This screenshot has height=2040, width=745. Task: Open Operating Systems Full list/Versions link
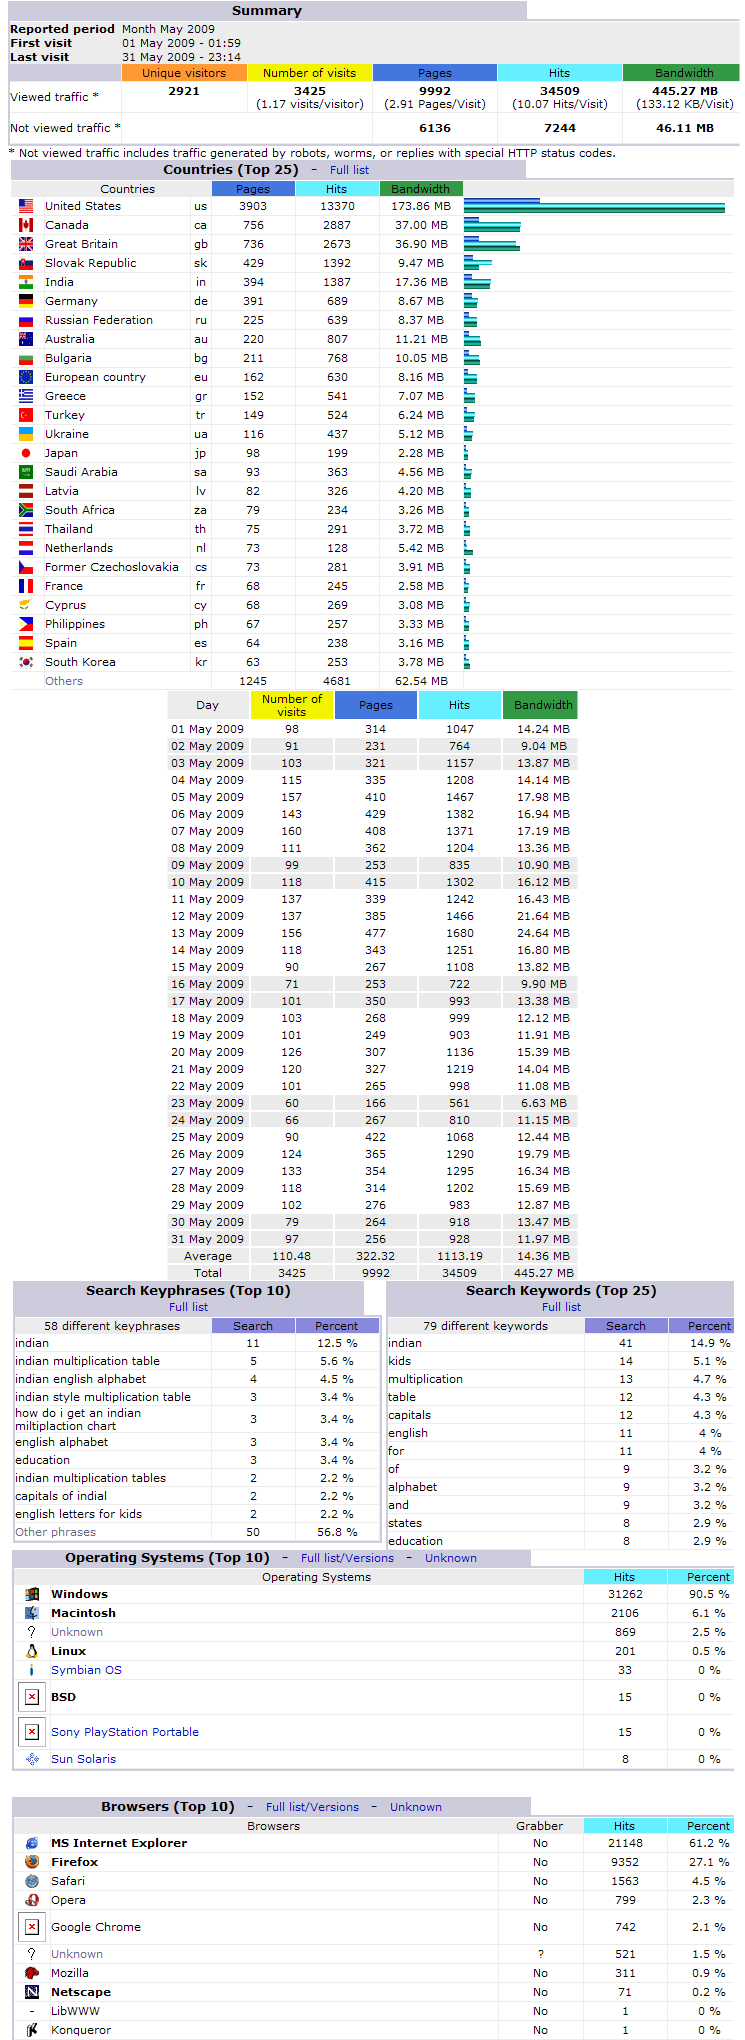347,1558
